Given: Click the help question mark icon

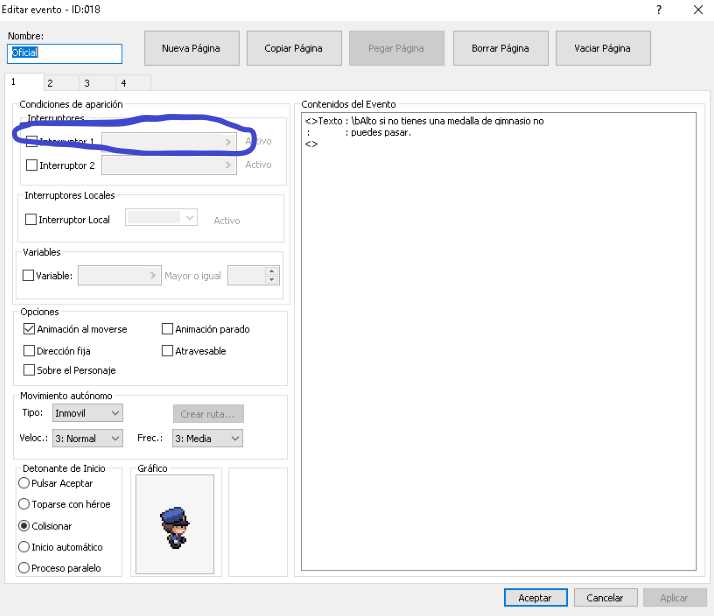Looking at the screenshot, I should coord(658,9).
